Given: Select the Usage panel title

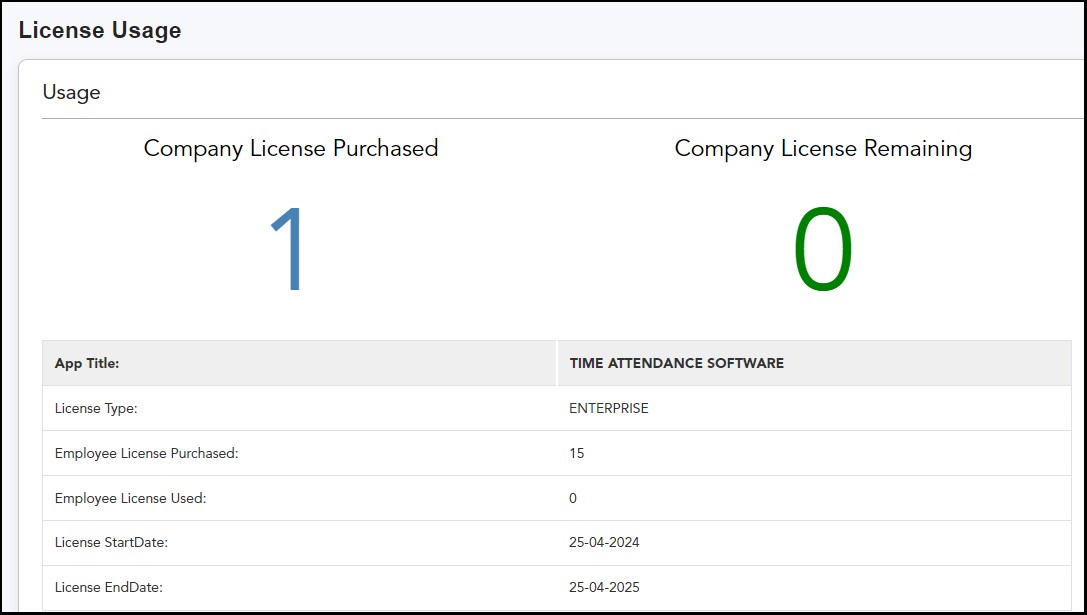Looking at the screenshot, I should (x=71, y=92).
